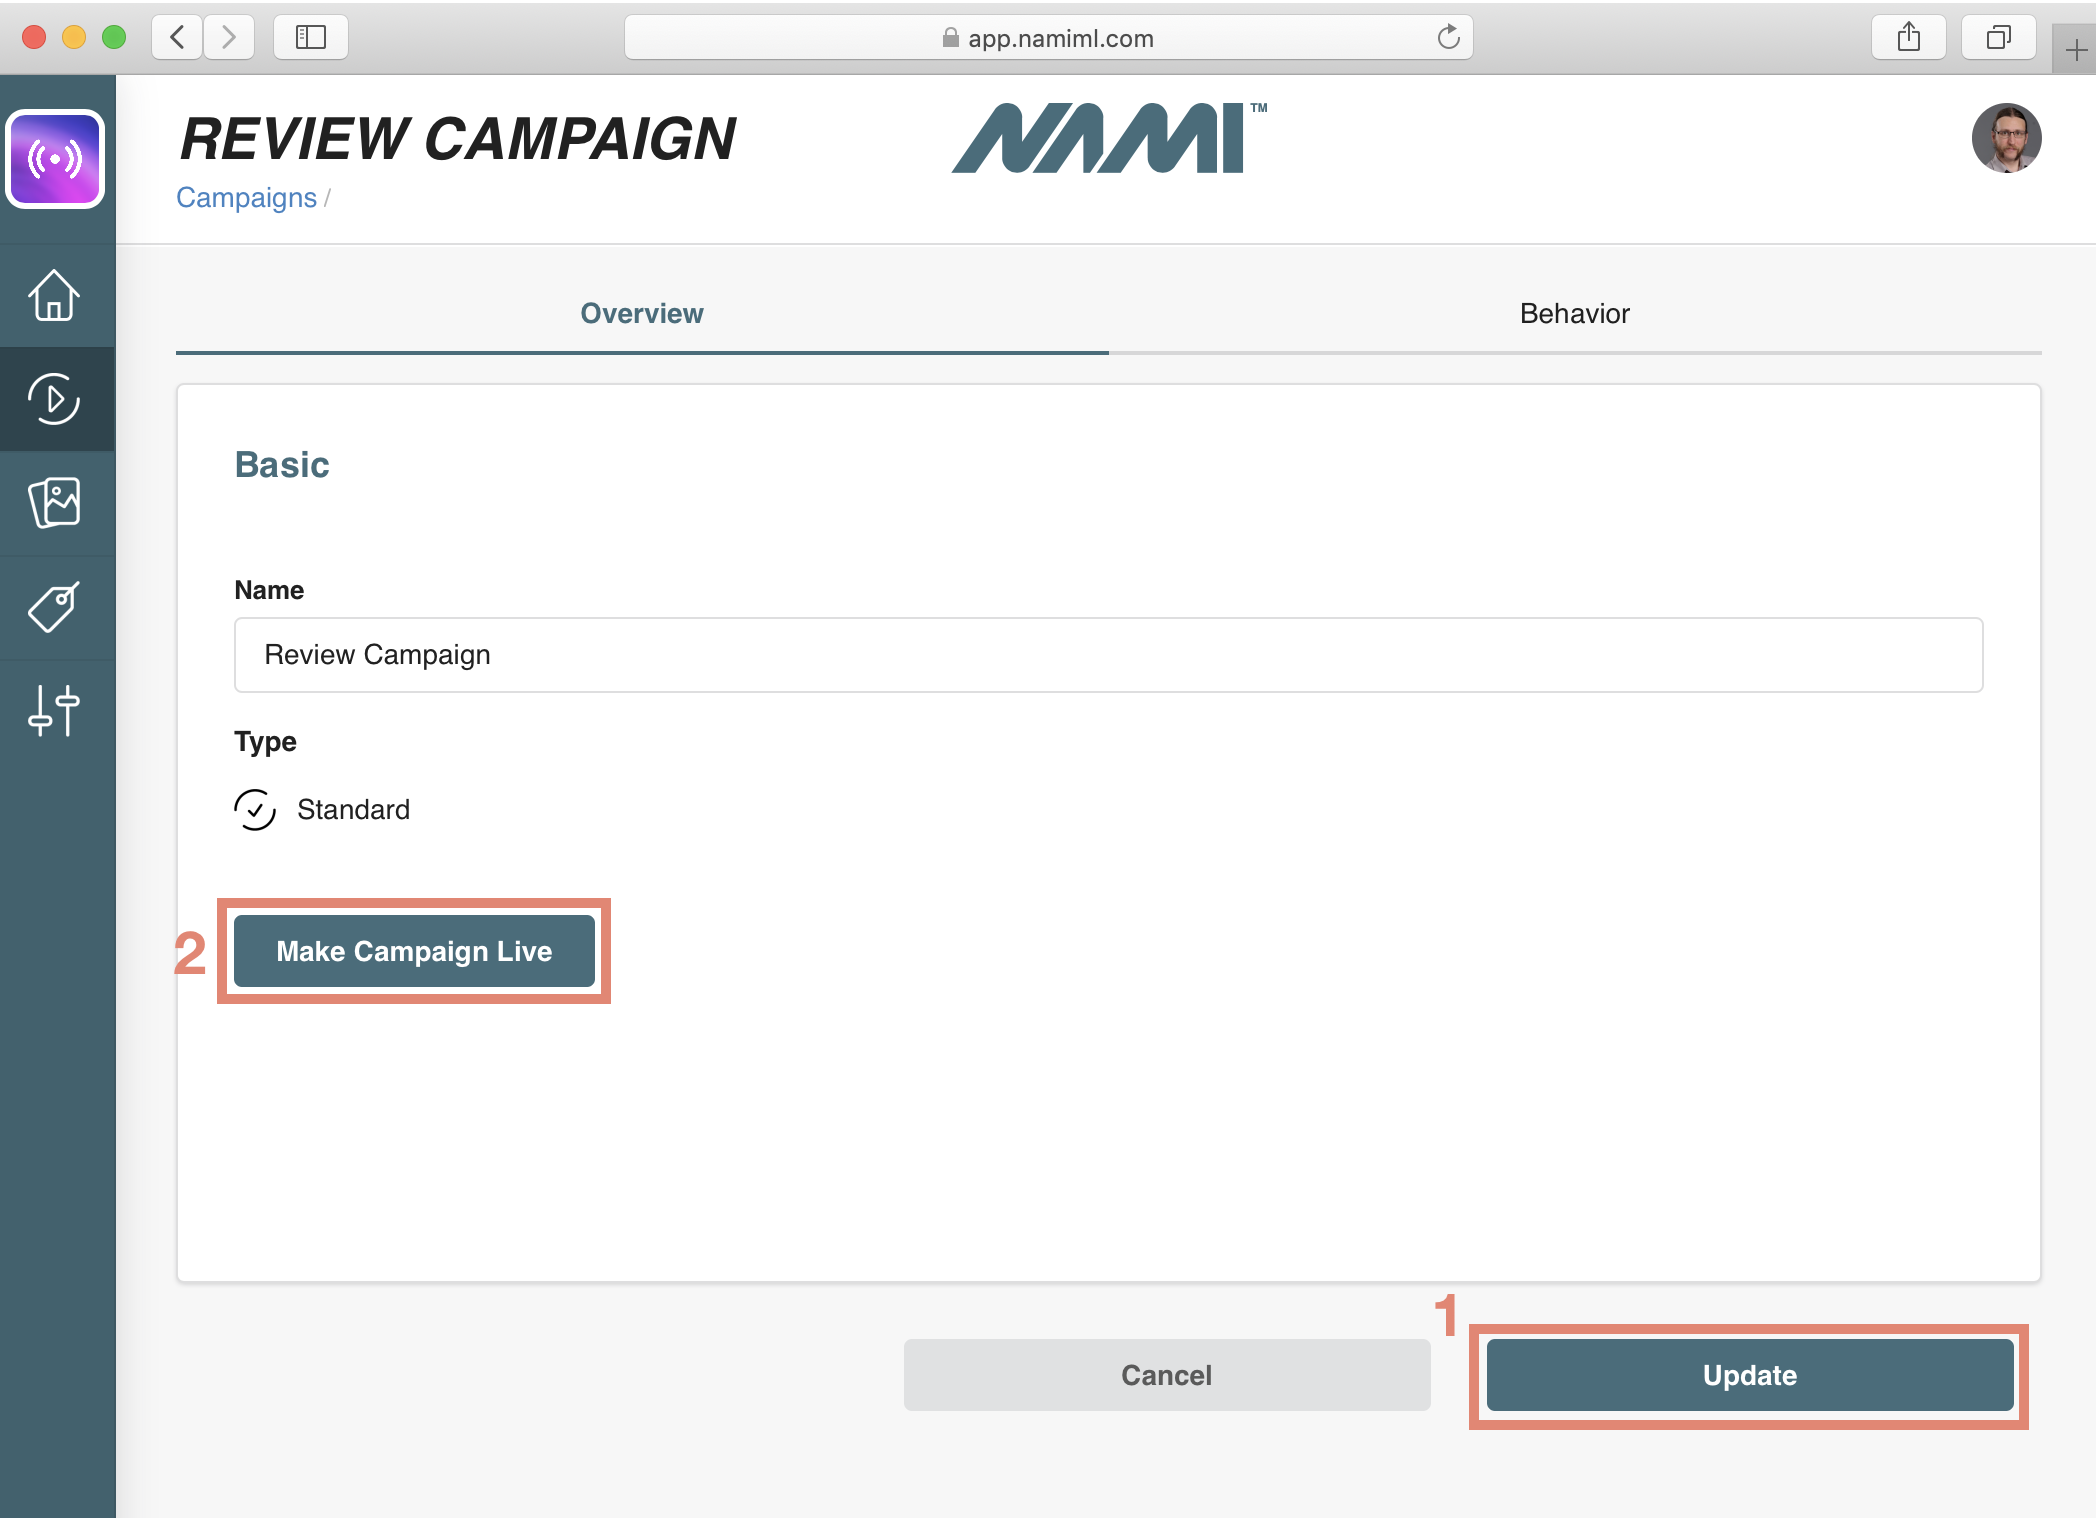
Task: Click the Update button
Action: pyautogui.click(x=1749, y=1375)
